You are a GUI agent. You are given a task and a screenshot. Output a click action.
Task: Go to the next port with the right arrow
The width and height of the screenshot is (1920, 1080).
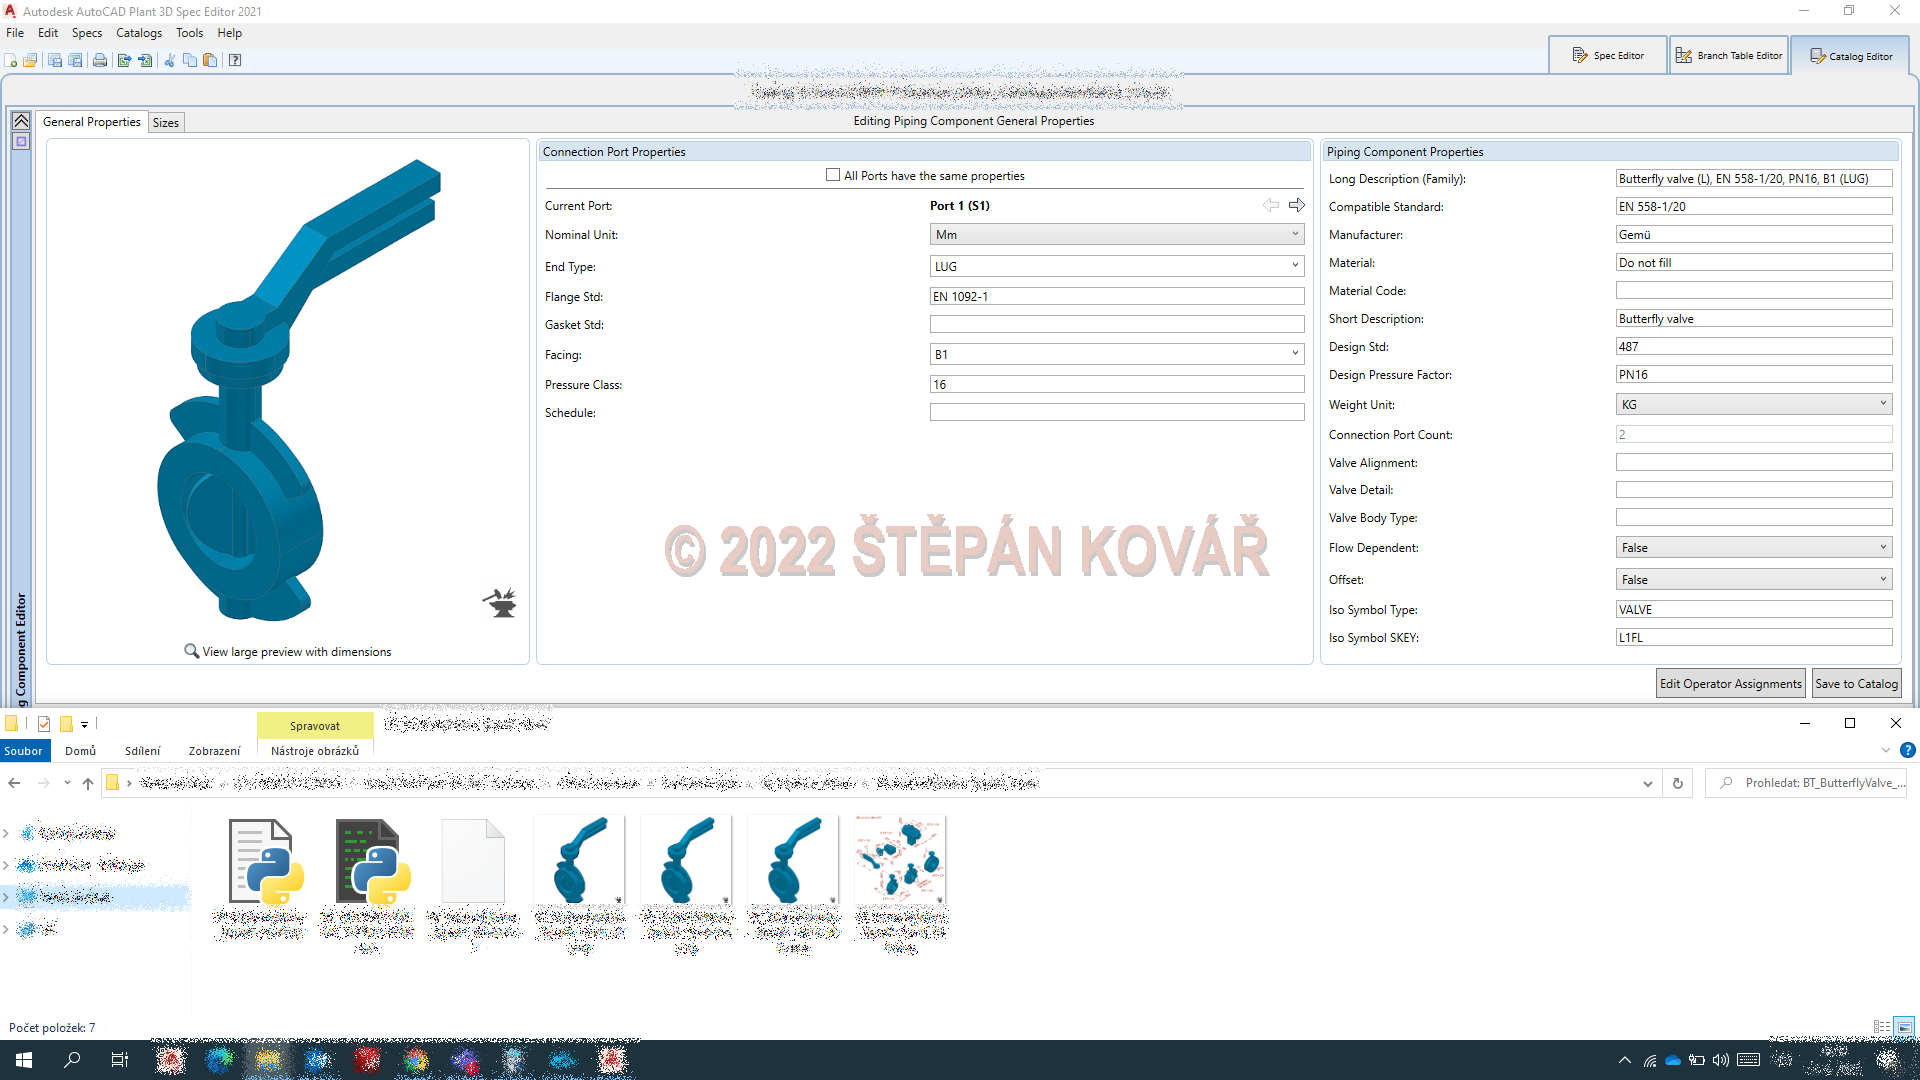1297,205
